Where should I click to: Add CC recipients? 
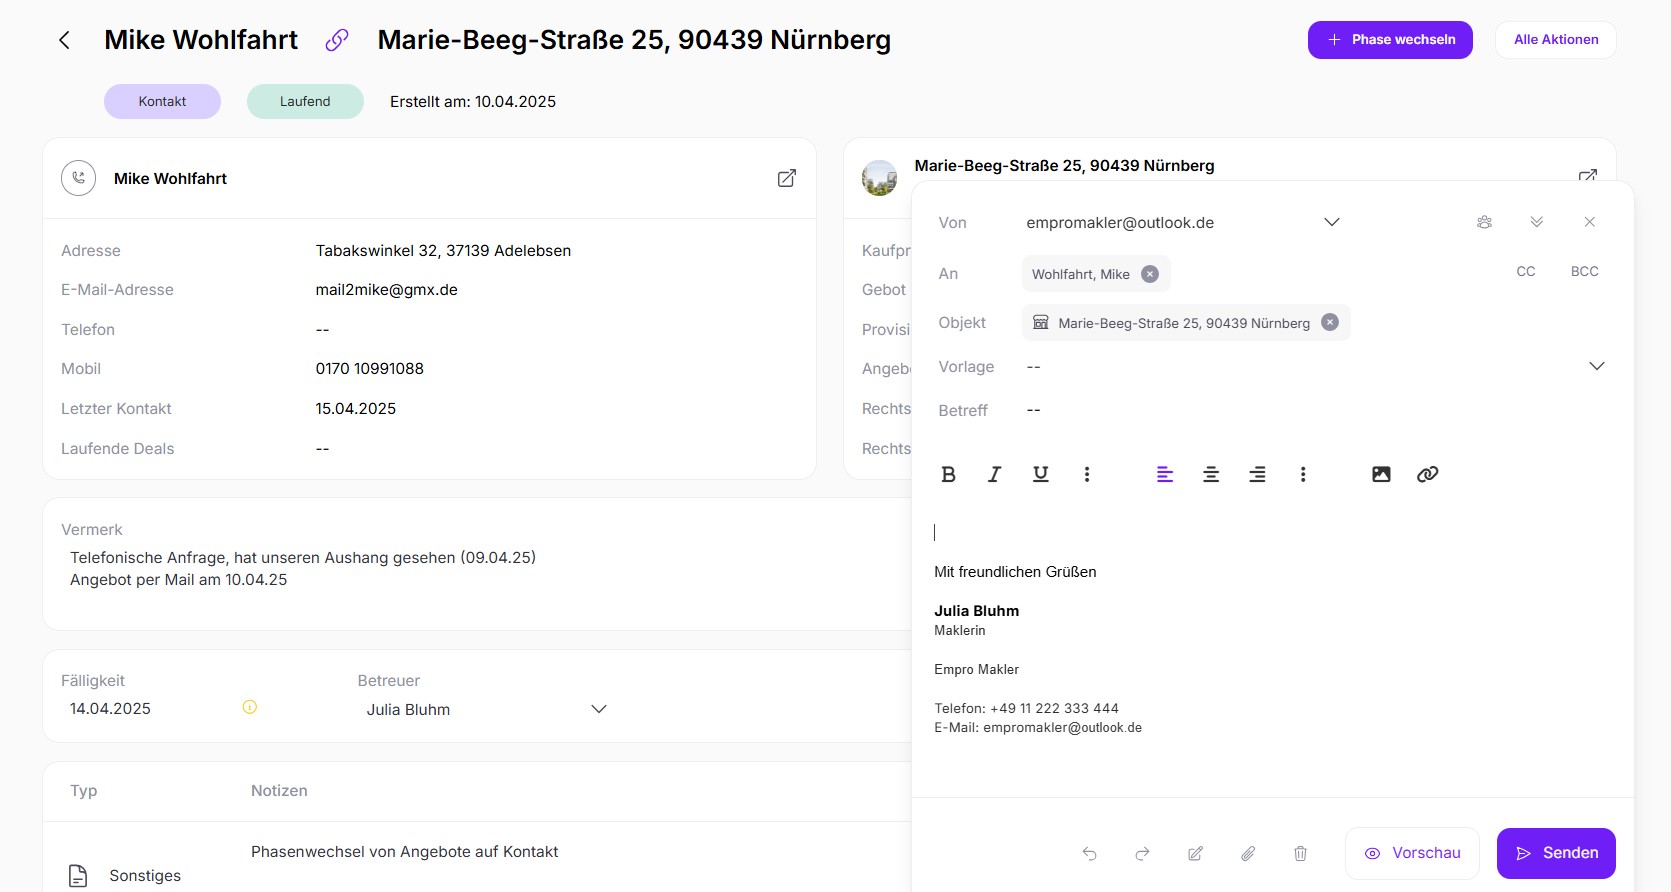pyautogui.click(x=1526, y=271)
